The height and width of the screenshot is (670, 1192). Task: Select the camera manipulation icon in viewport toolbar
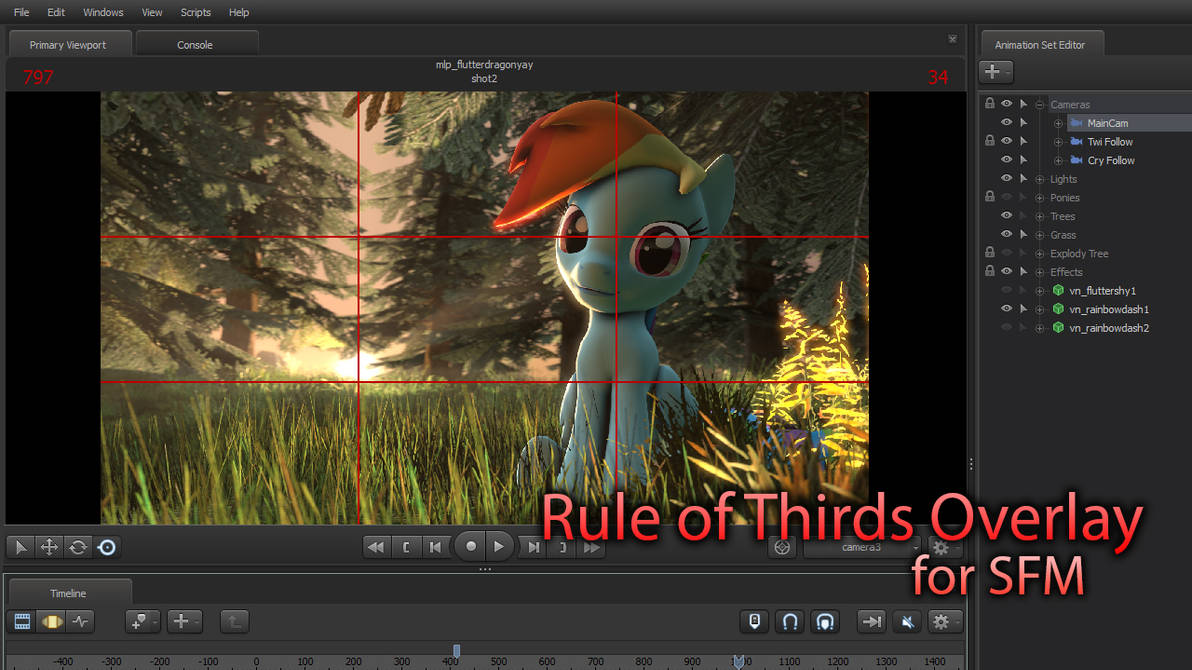(x=105, y=547)
